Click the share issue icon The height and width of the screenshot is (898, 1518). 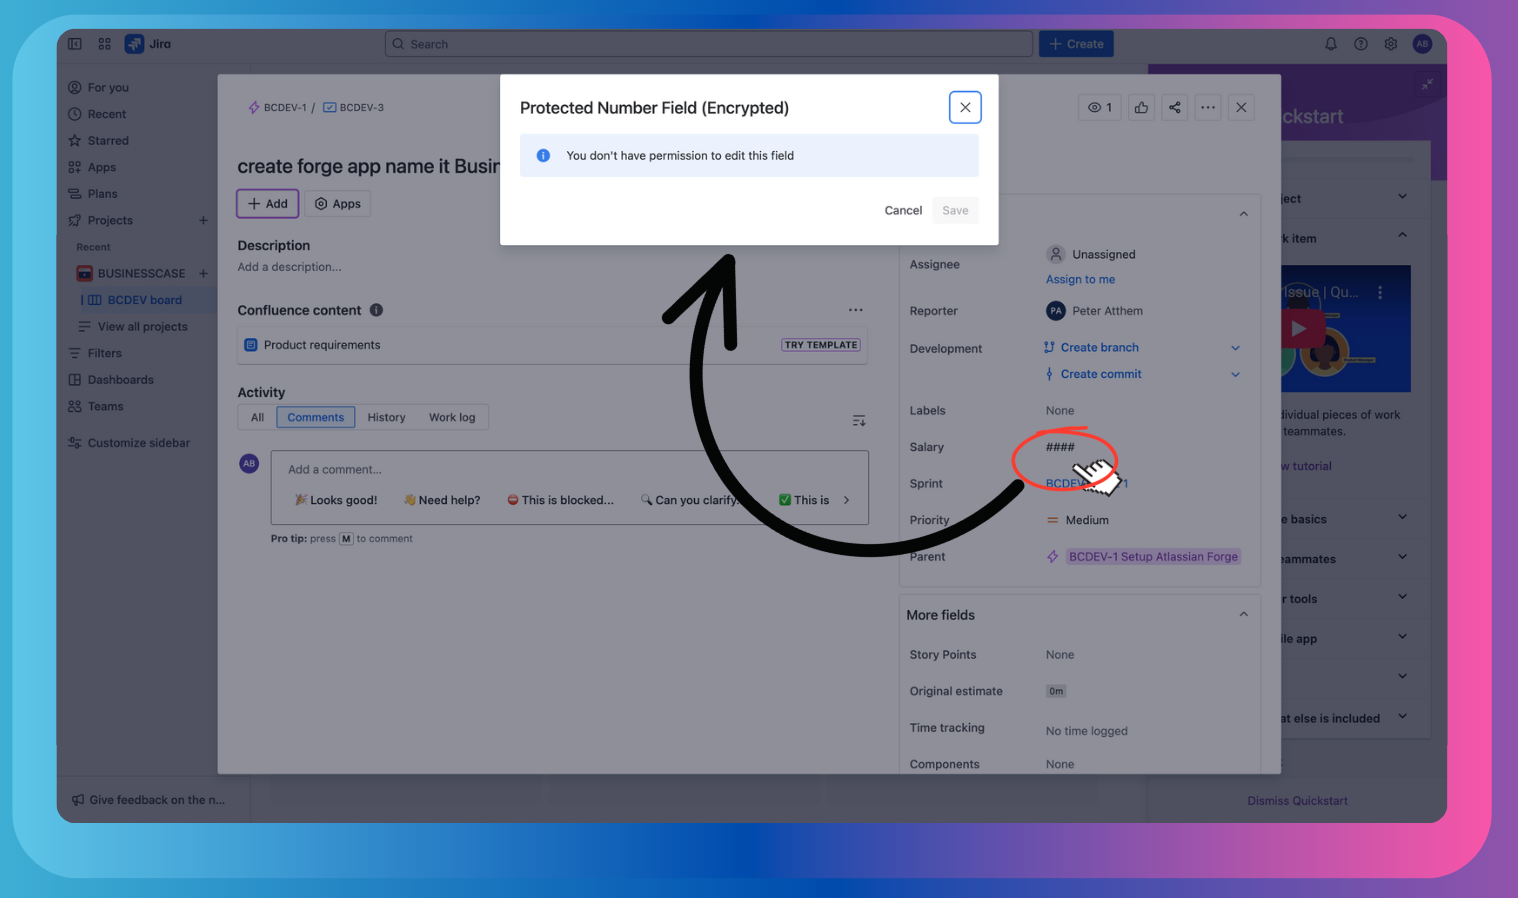pyautogui.click(x=1175, y=107)
